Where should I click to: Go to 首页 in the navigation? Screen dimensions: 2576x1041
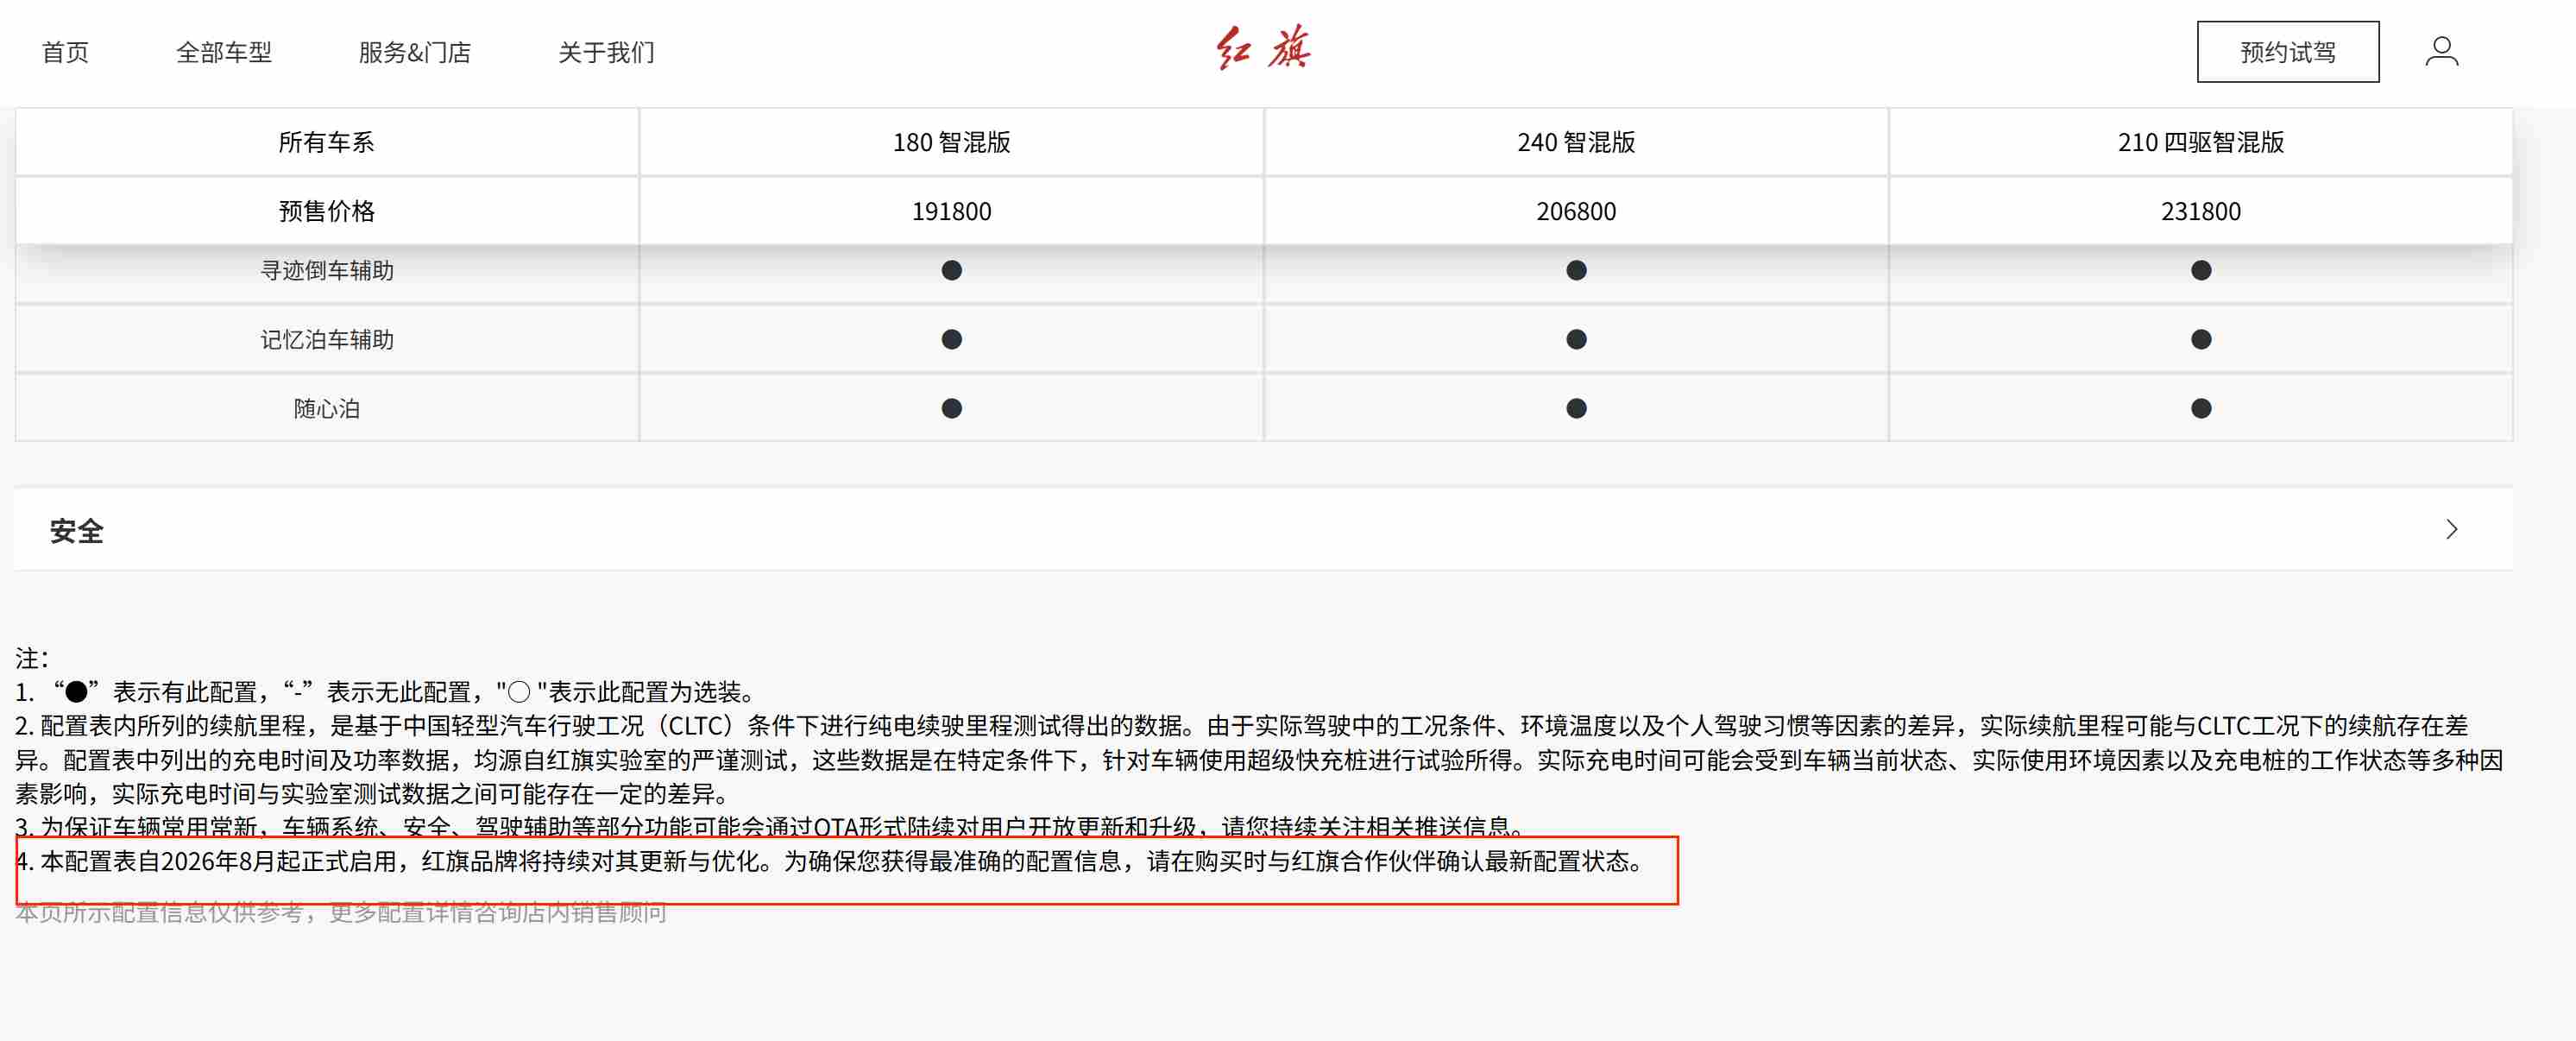(x=66, y=52)
